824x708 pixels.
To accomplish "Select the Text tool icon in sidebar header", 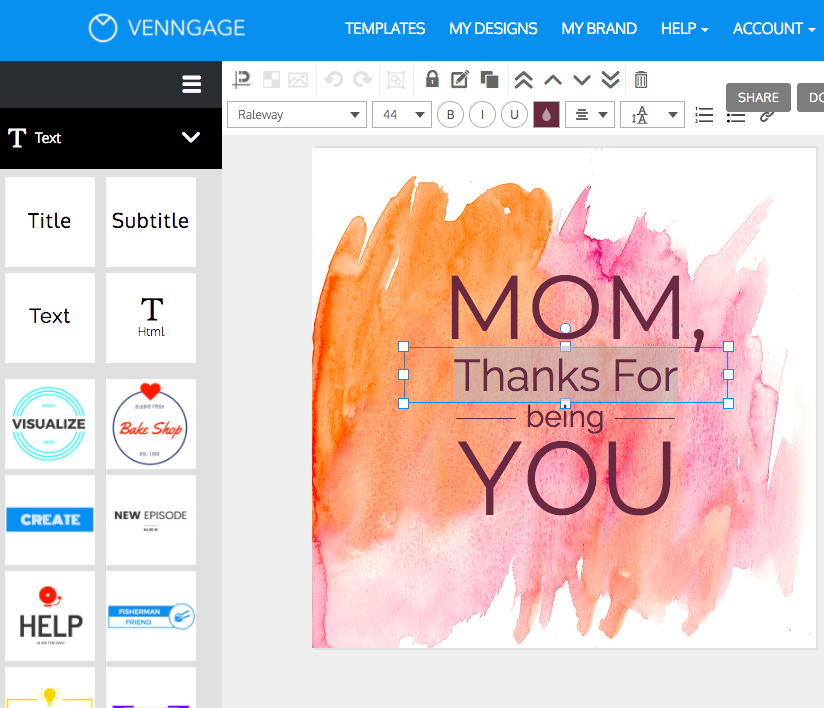I will tap(17, 138).
